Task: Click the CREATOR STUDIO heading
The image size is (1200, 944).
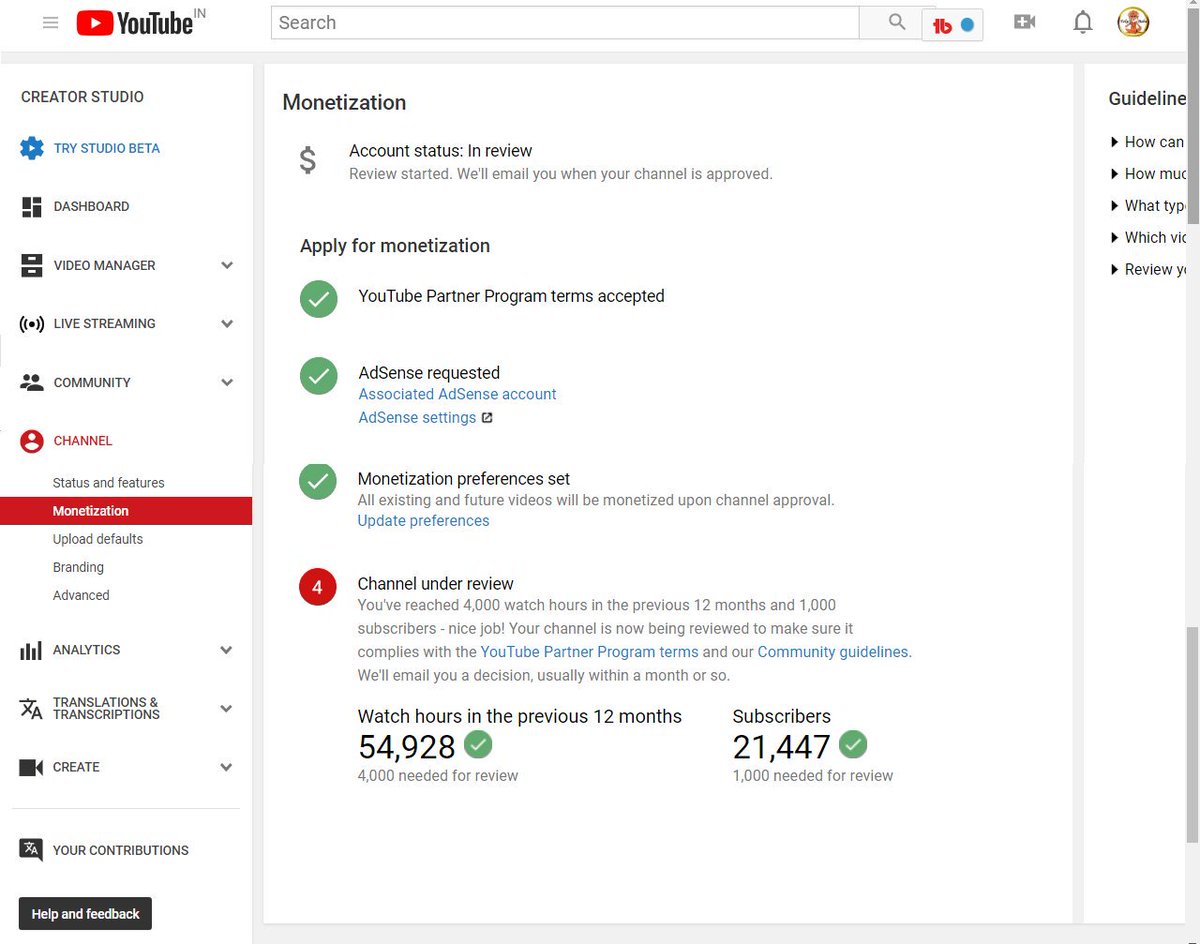Action: (82, 97)
